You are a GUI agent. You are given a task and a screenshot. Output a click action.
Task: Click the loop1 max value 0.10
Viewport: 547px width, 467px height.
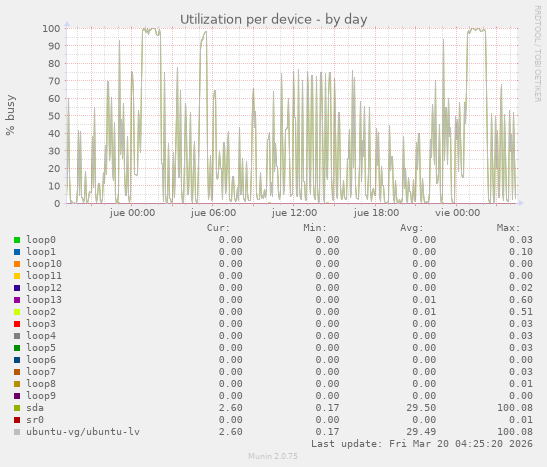pos(521,252)
